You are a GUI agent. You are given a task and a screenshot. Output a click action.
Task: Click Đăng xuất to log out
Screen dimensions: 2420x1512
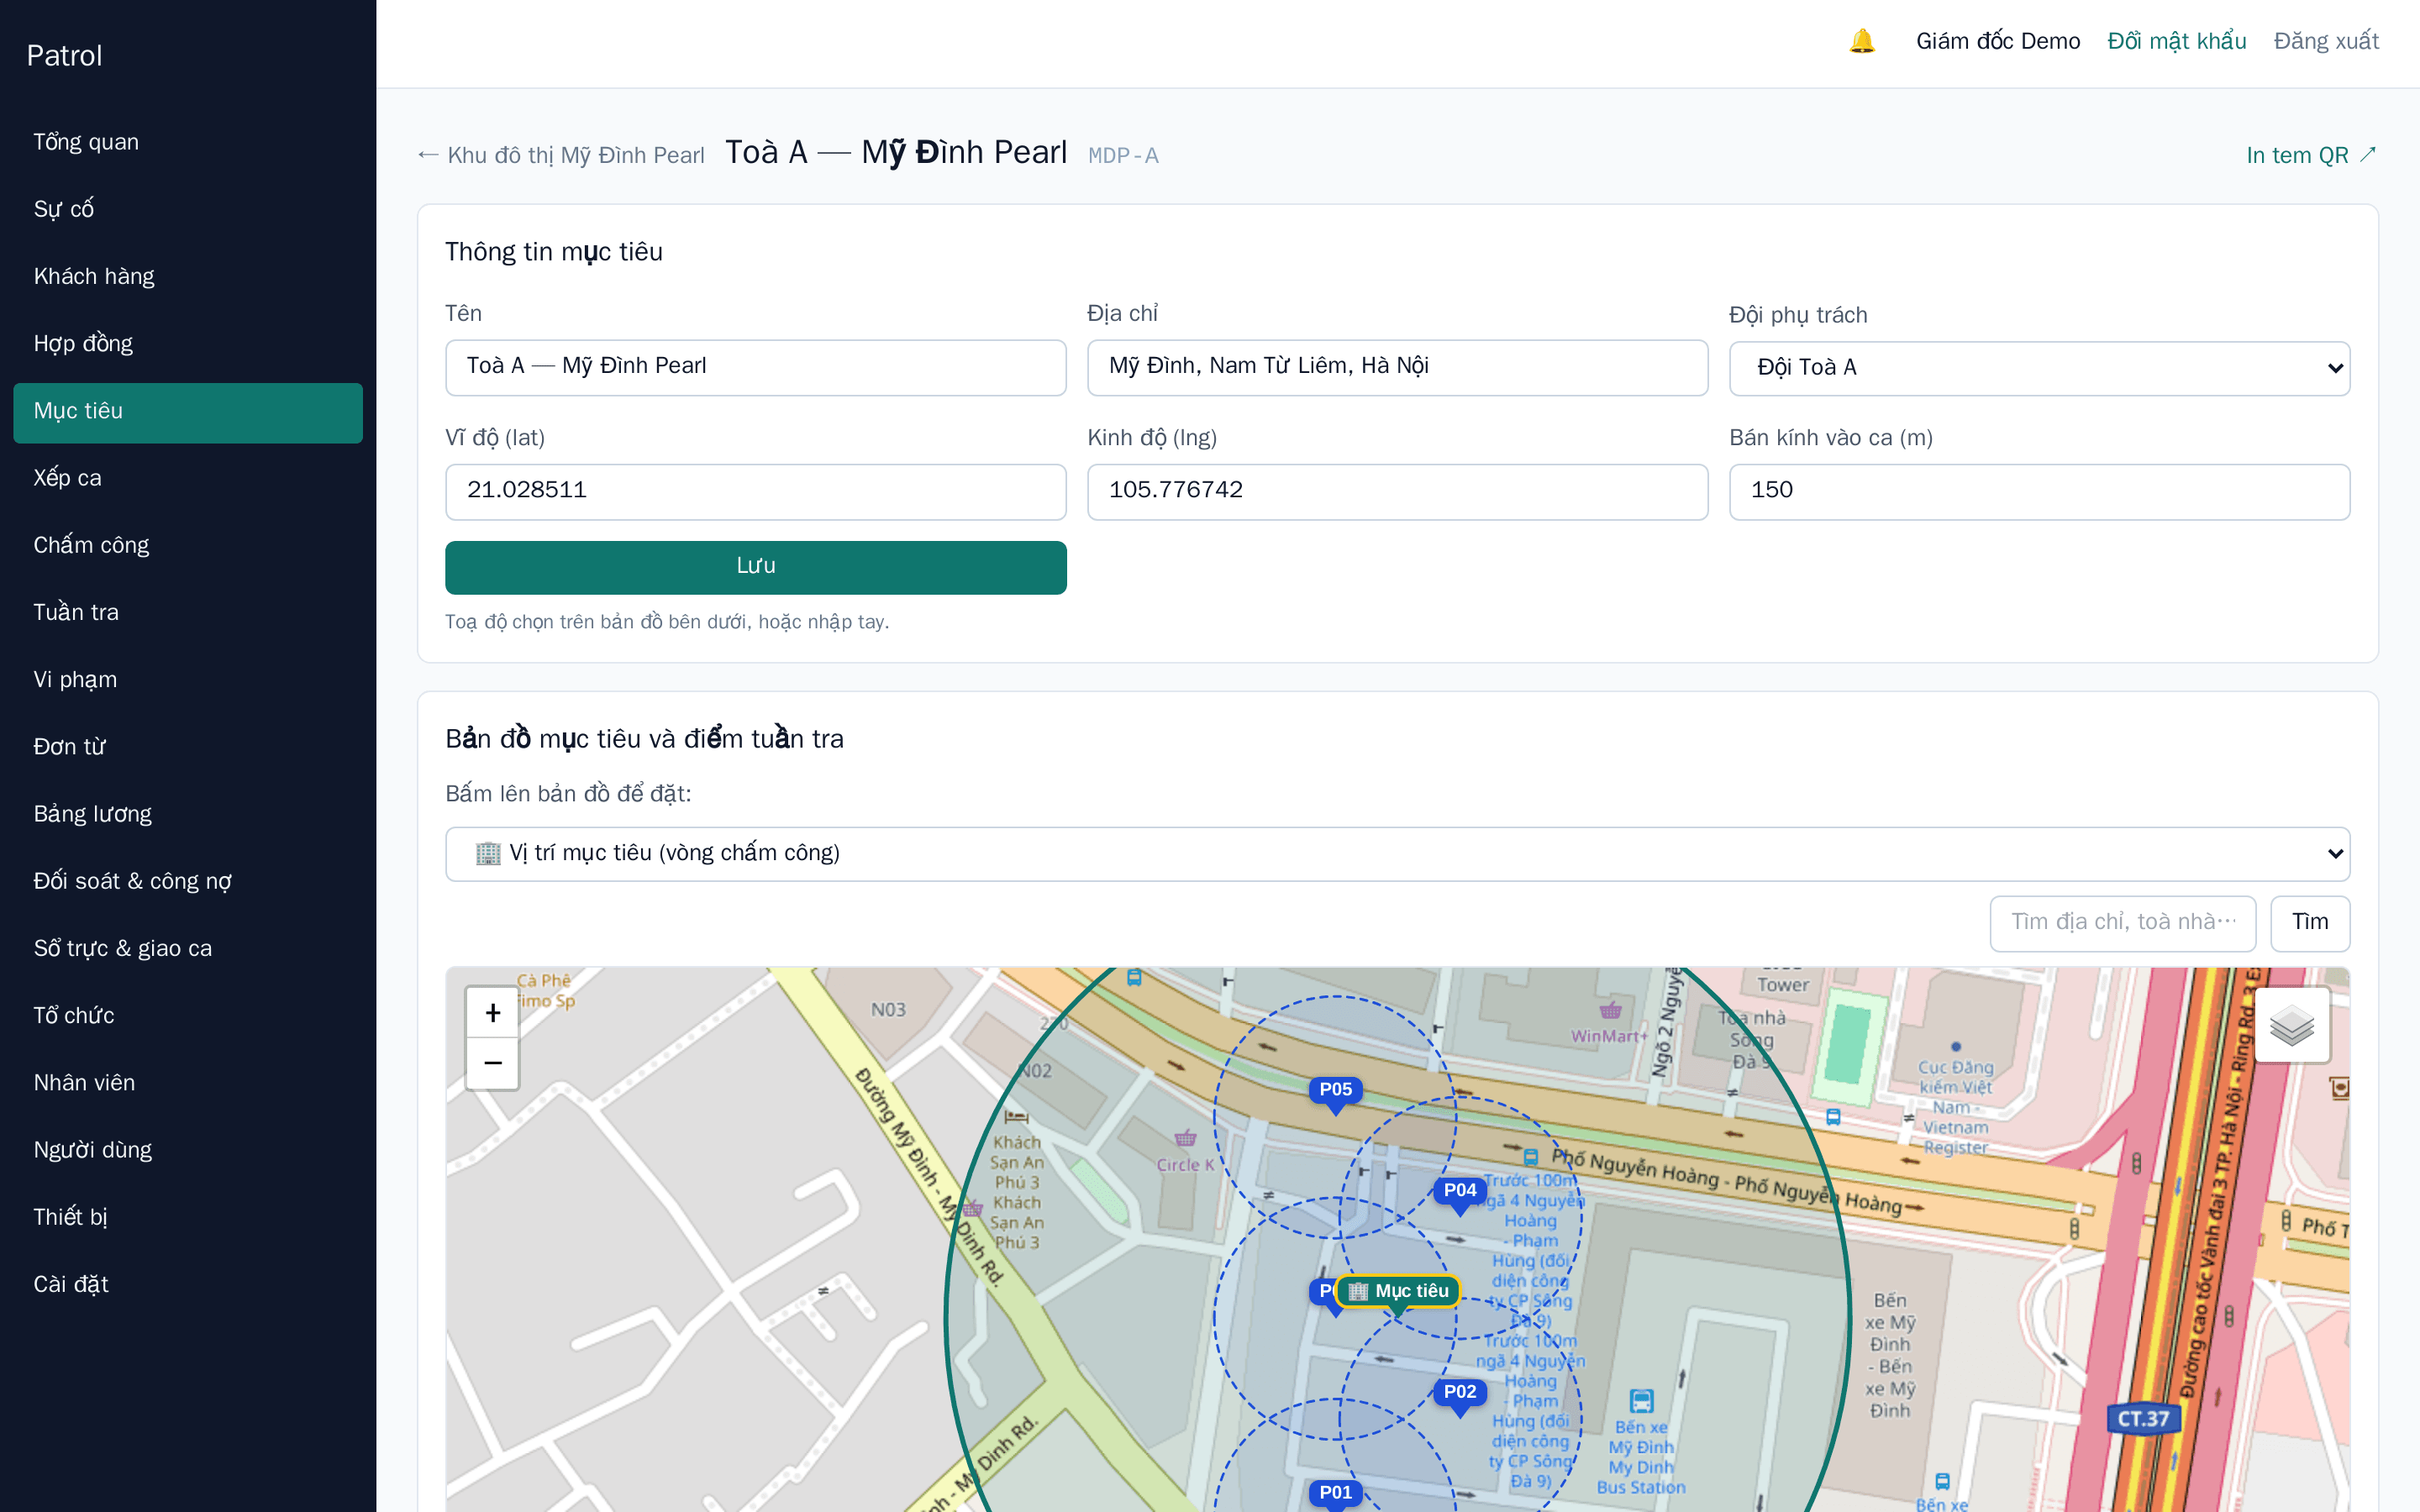point(2326,41)
